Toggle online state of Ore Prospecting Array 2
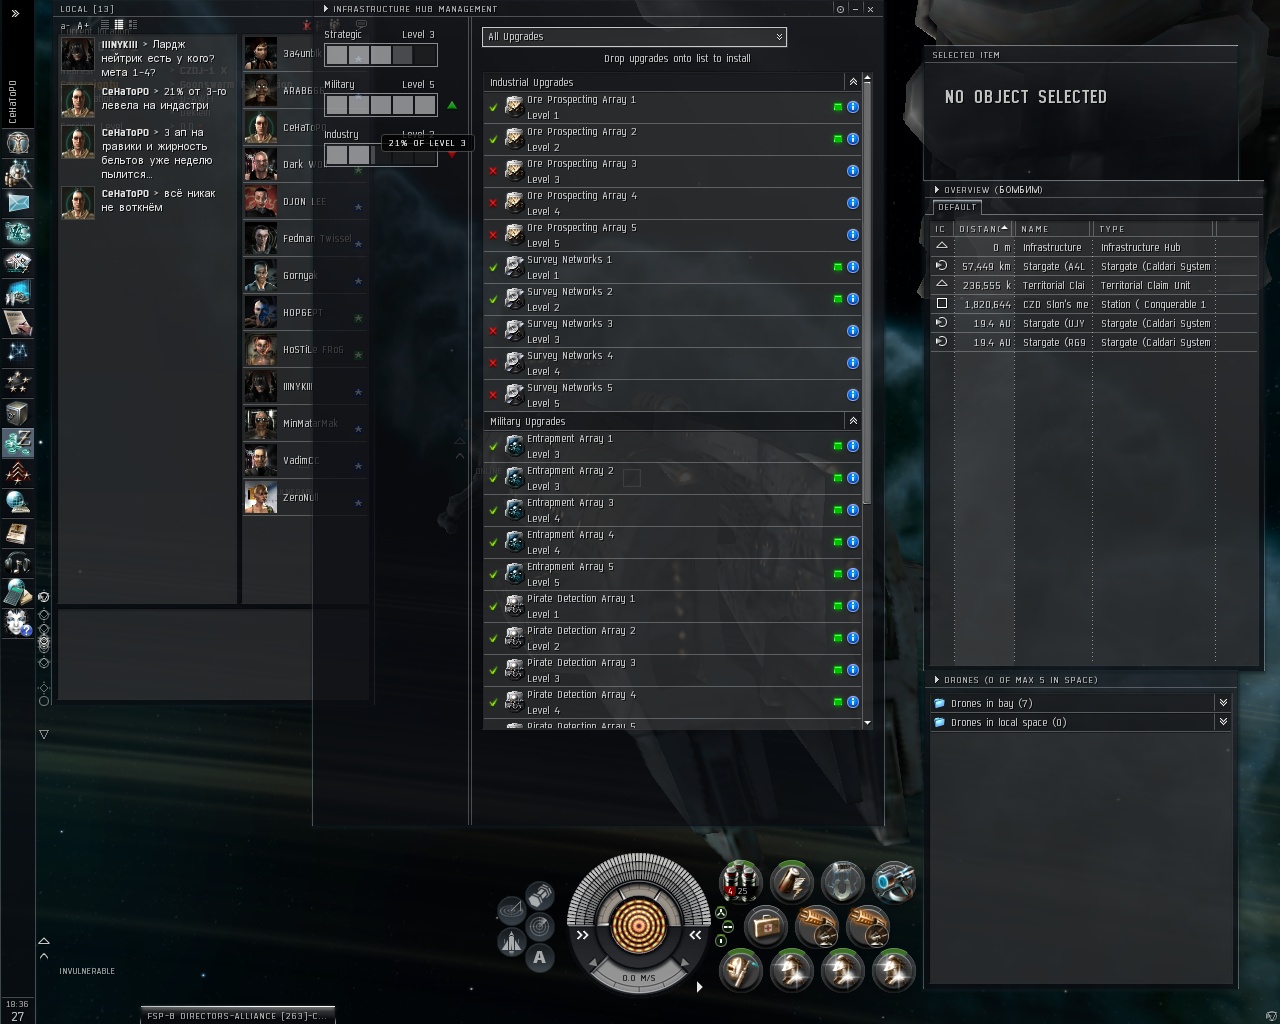This screenshot has width=1280, height=1024. (838, 139)
